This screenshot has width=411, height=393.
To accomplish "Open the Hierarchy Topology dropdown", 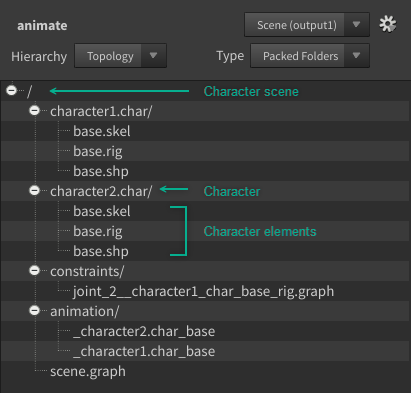I will pos(120,56).
